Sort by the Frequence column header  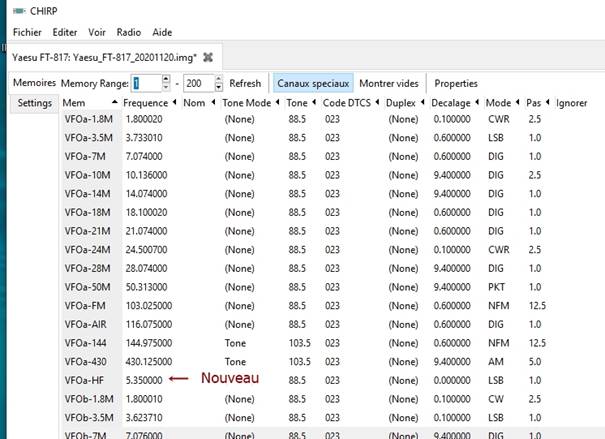[150, 103]
